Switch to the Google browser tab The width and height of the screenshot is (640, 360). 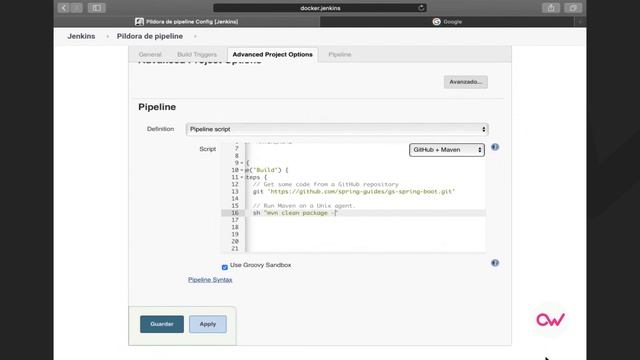click(447, 22)
